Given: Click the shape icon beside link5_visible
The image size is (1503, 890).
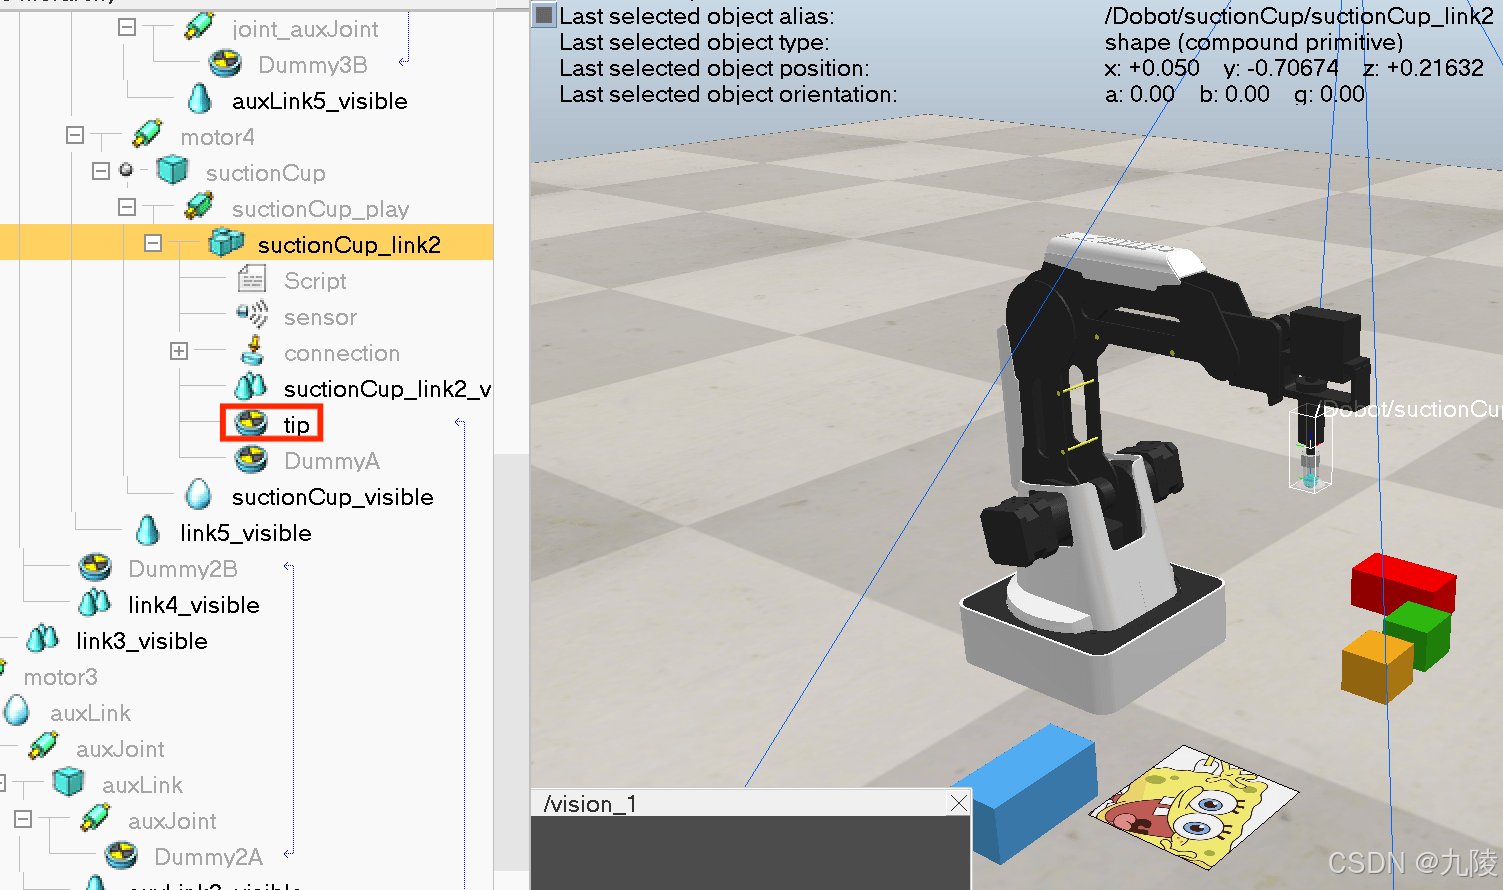Looking at the screenshot, I should (x=147, y=532).
